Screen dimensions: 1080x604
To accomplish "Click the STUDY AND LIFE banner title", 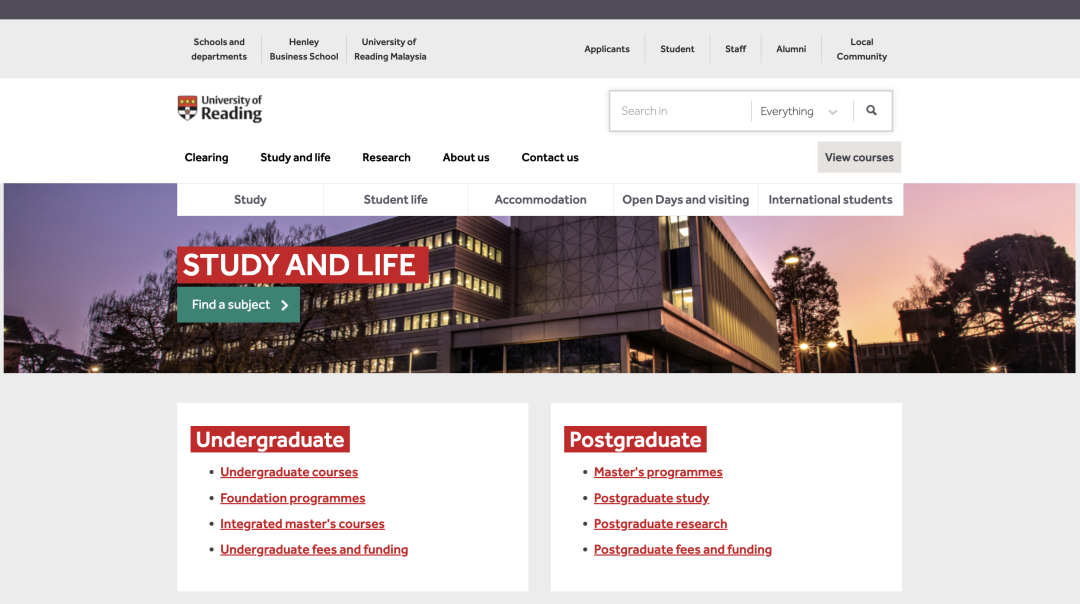I will coord(300,265).
